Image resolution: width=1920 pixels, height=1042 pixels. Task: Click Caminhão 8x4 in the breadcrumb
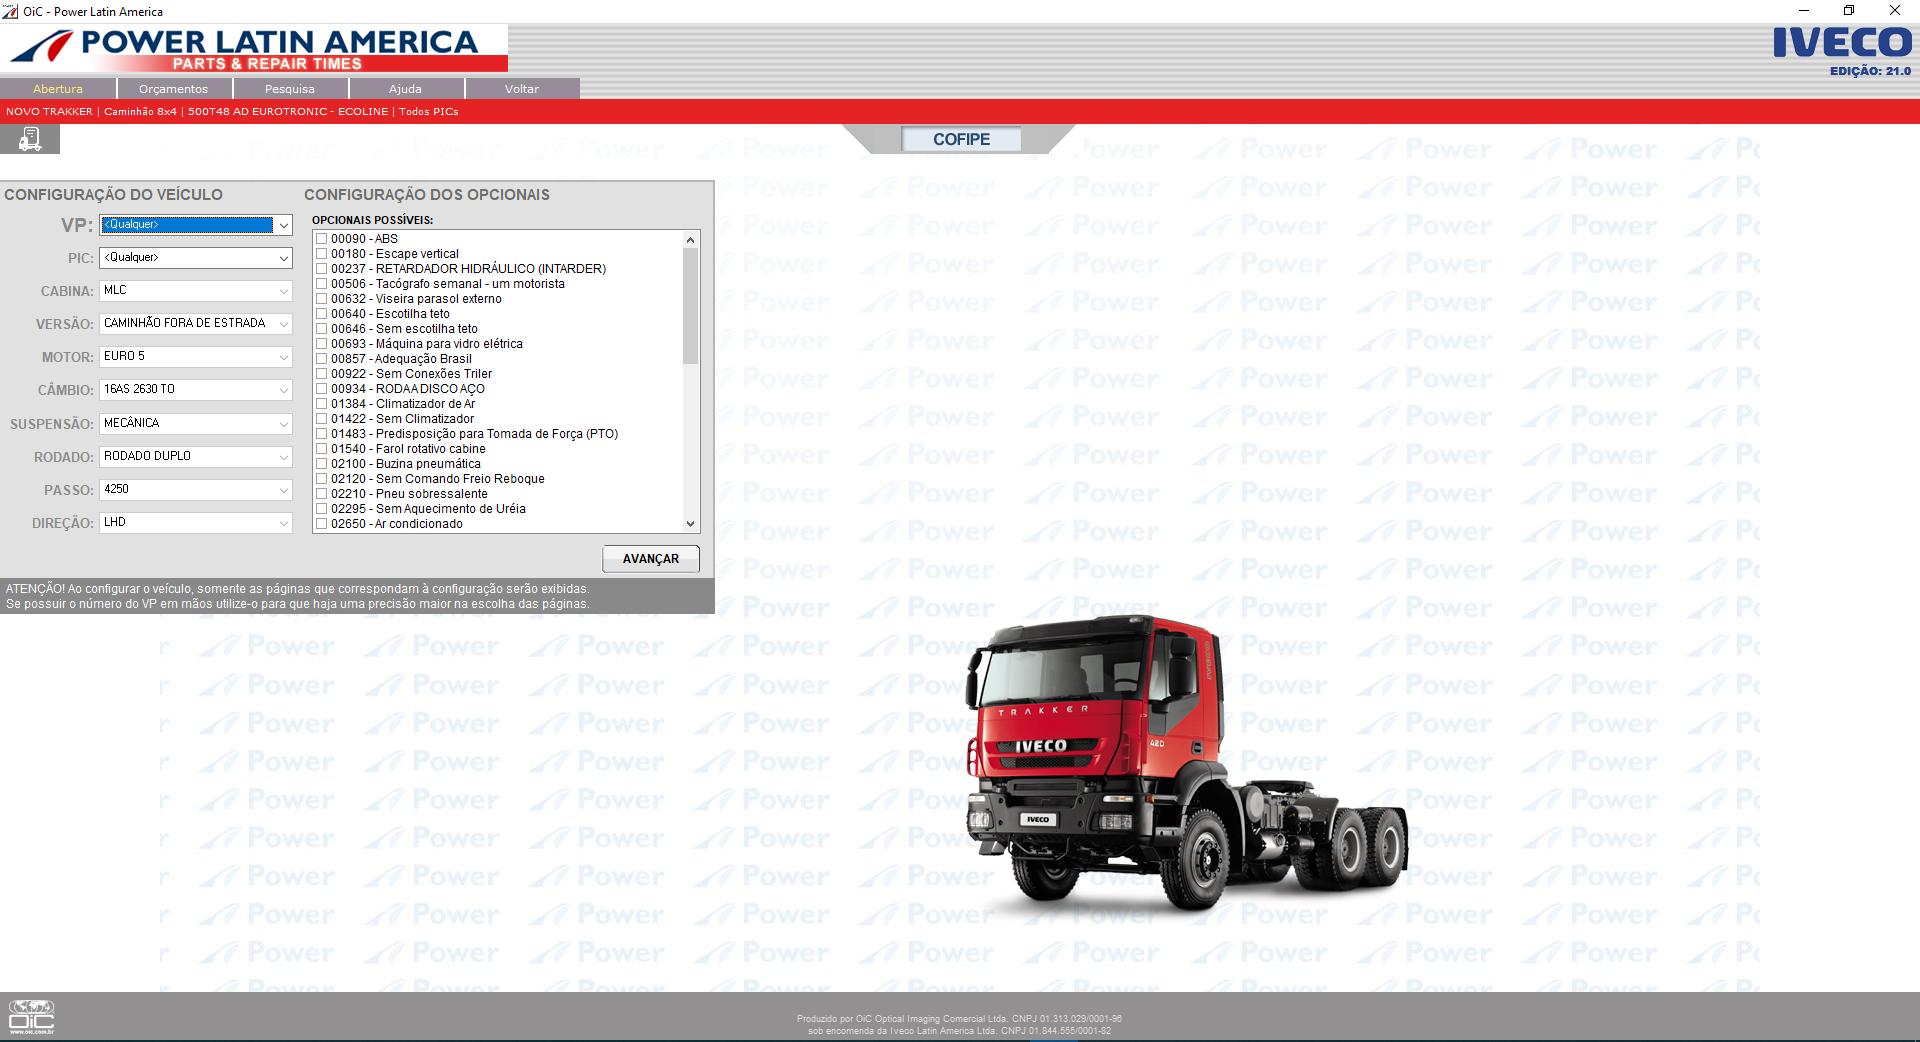140,112
